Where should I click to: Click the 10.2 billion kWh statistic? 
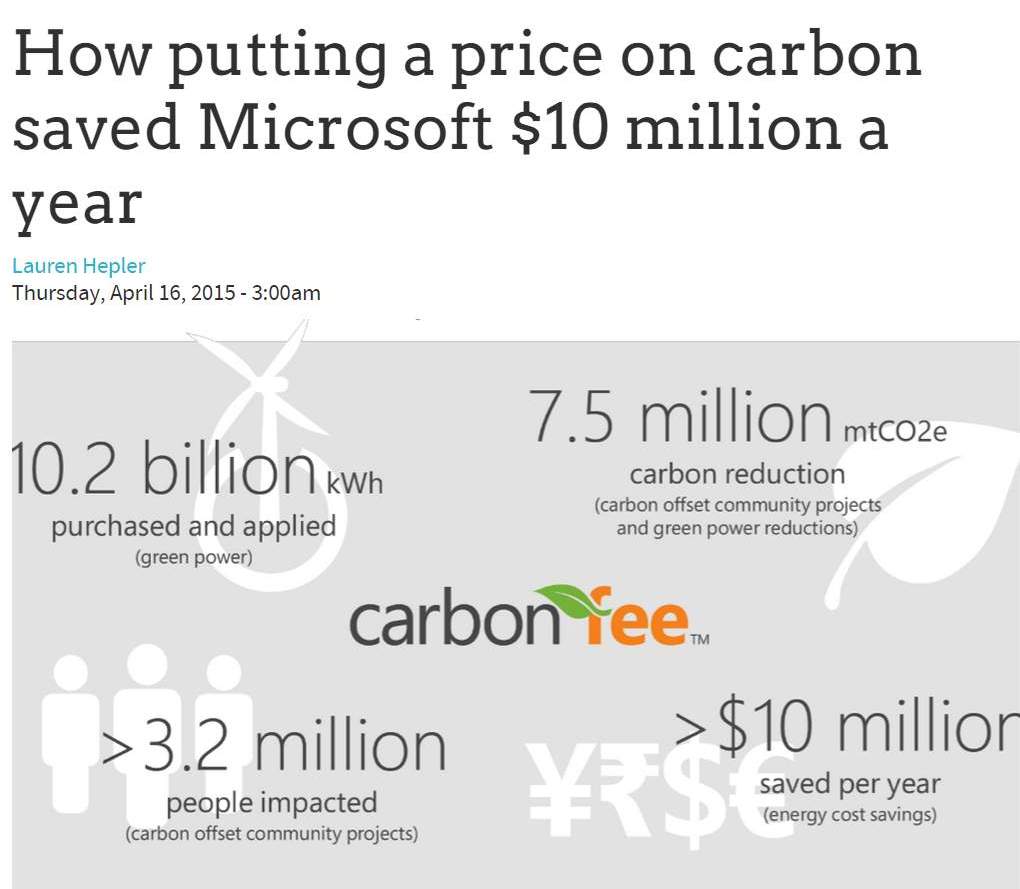tap(197, 470)
